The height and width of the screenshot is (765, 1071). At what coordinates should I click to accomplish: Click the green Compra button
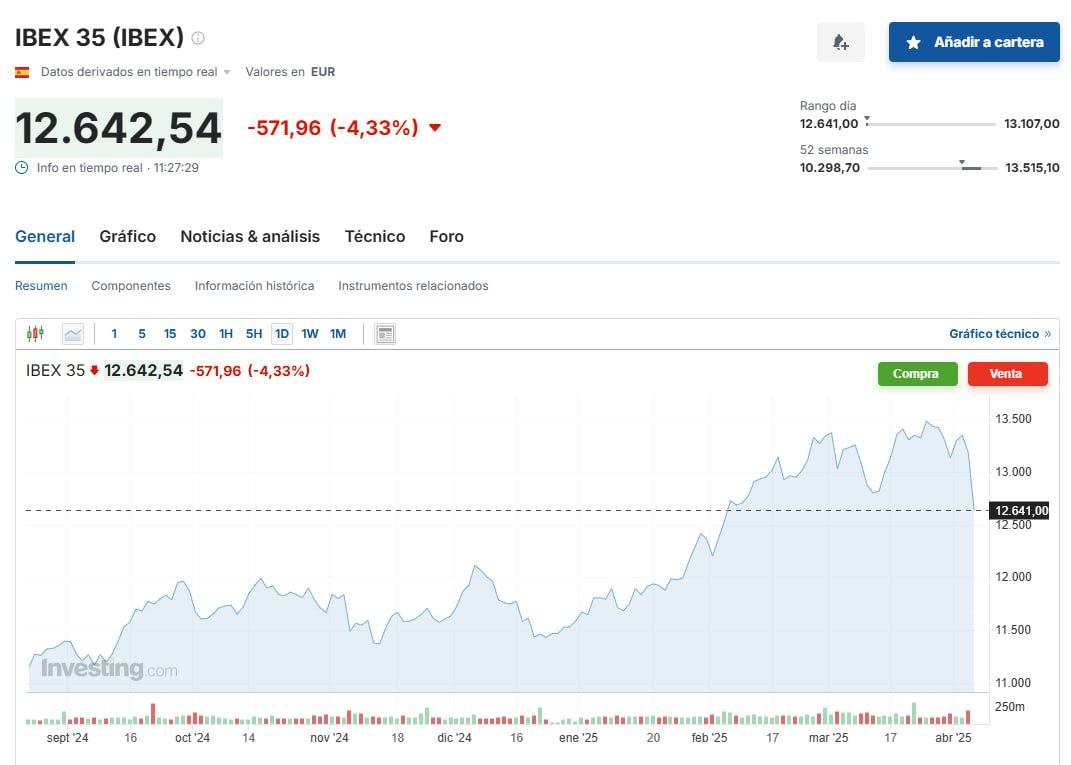[917, 374]
